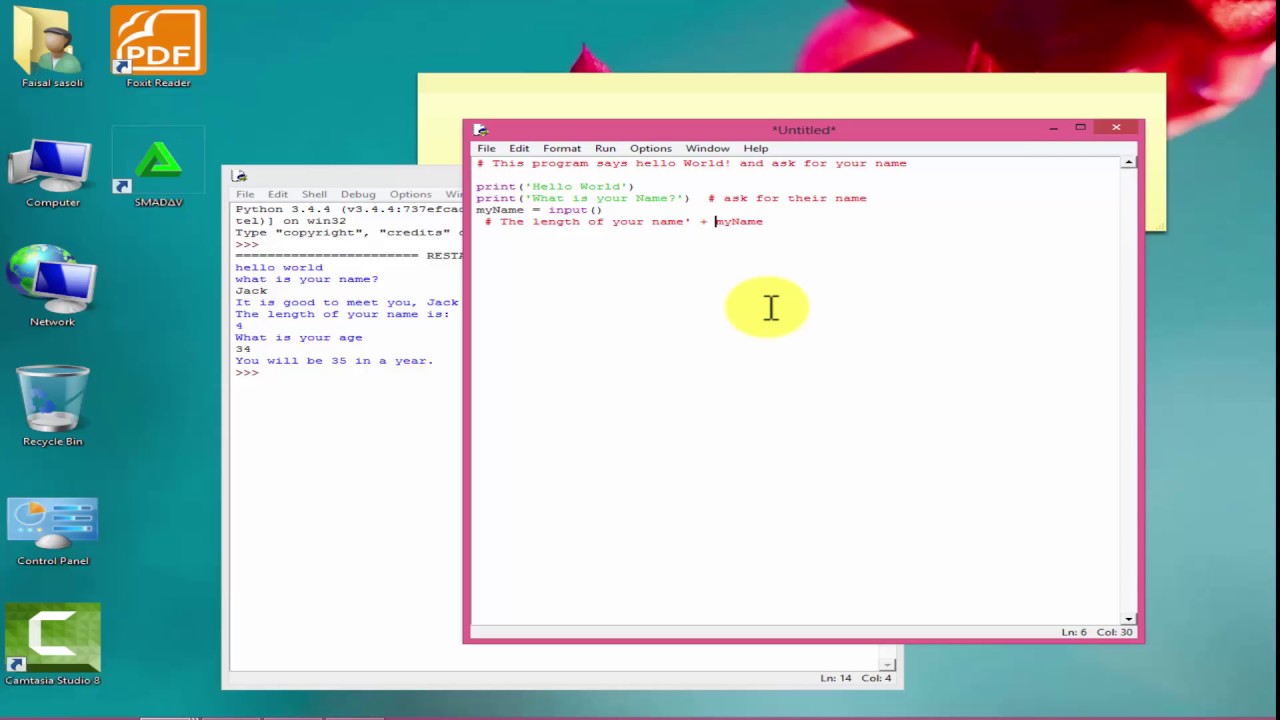Open the Shell menu in Python Shell

click(314, 194)
